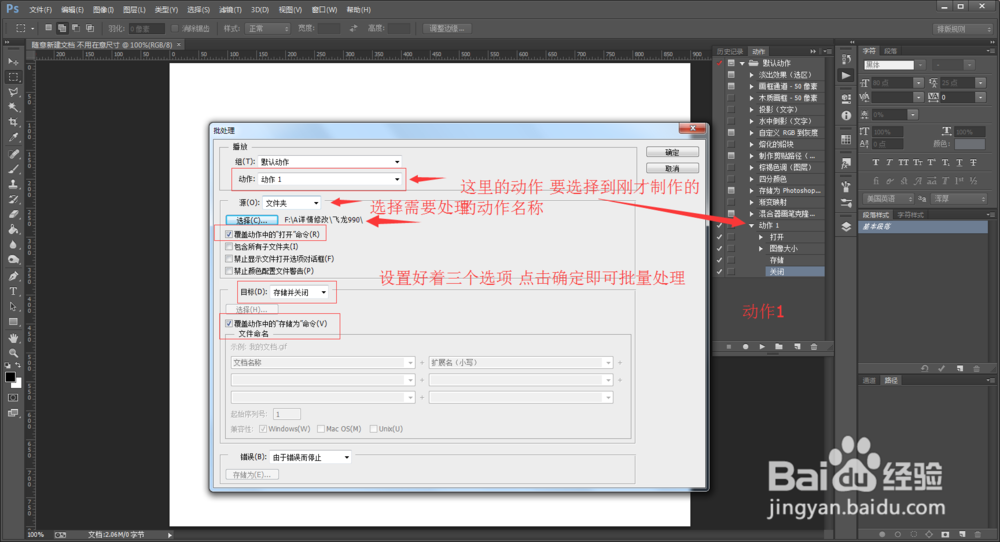Switch to the 历史记录 tab

[x=729, y=51]
